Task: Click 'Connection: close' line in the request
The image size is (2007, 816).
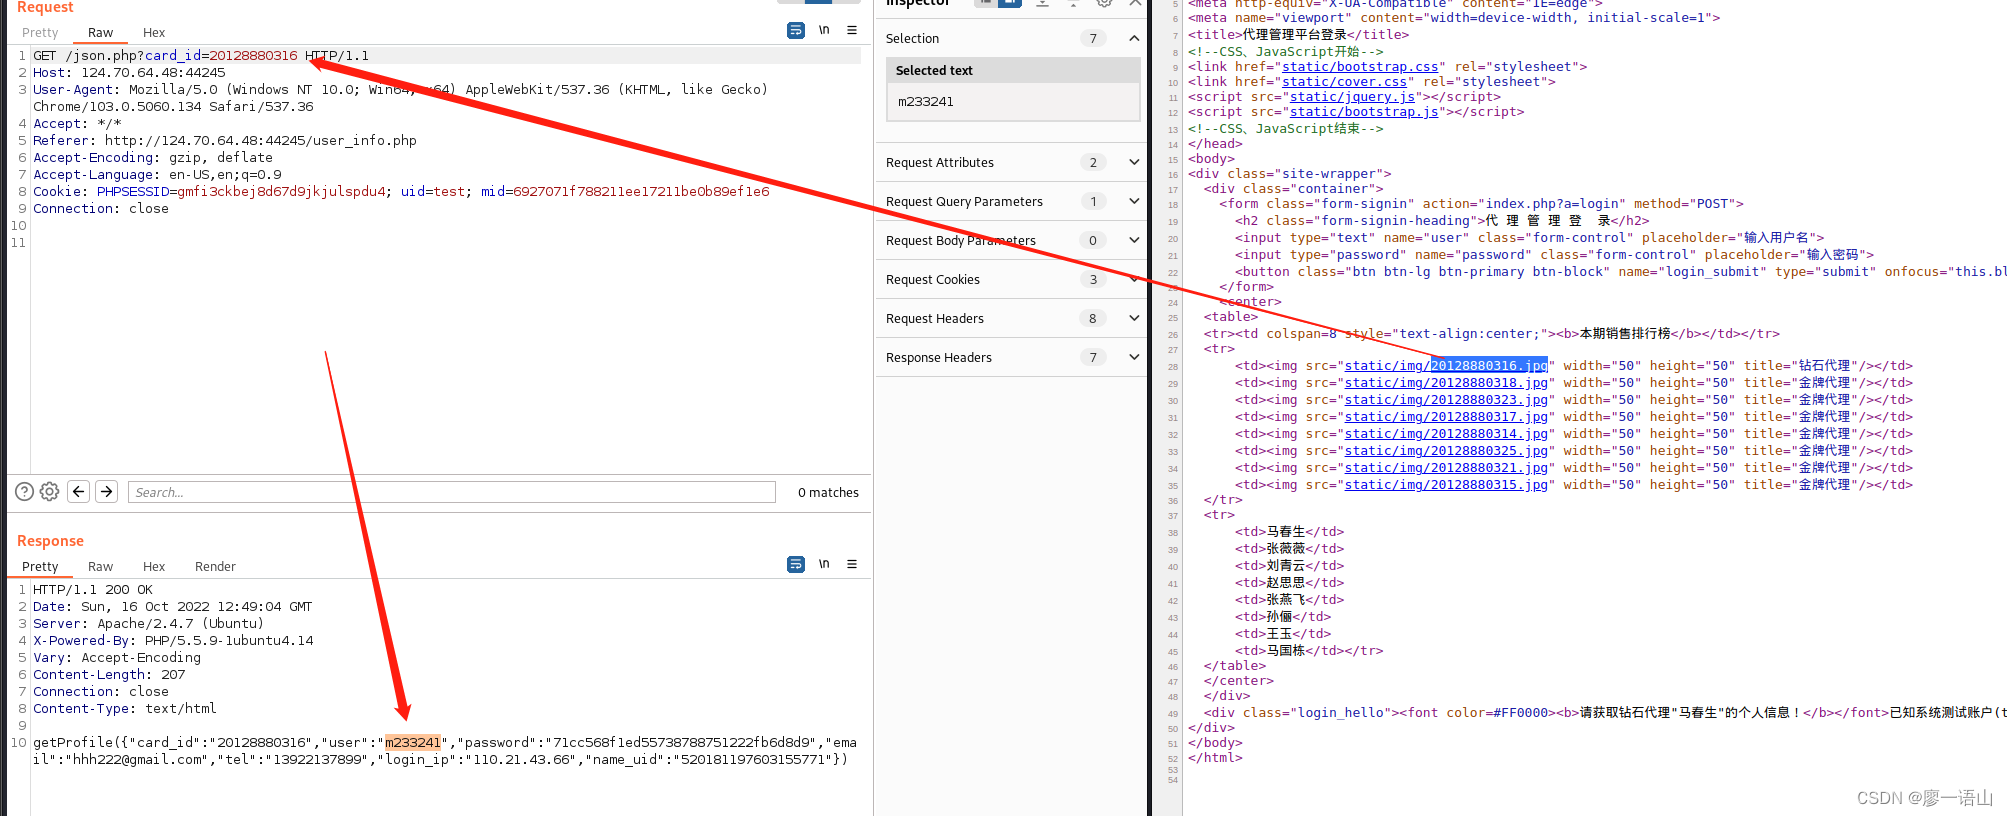Action: coord(101,209)
